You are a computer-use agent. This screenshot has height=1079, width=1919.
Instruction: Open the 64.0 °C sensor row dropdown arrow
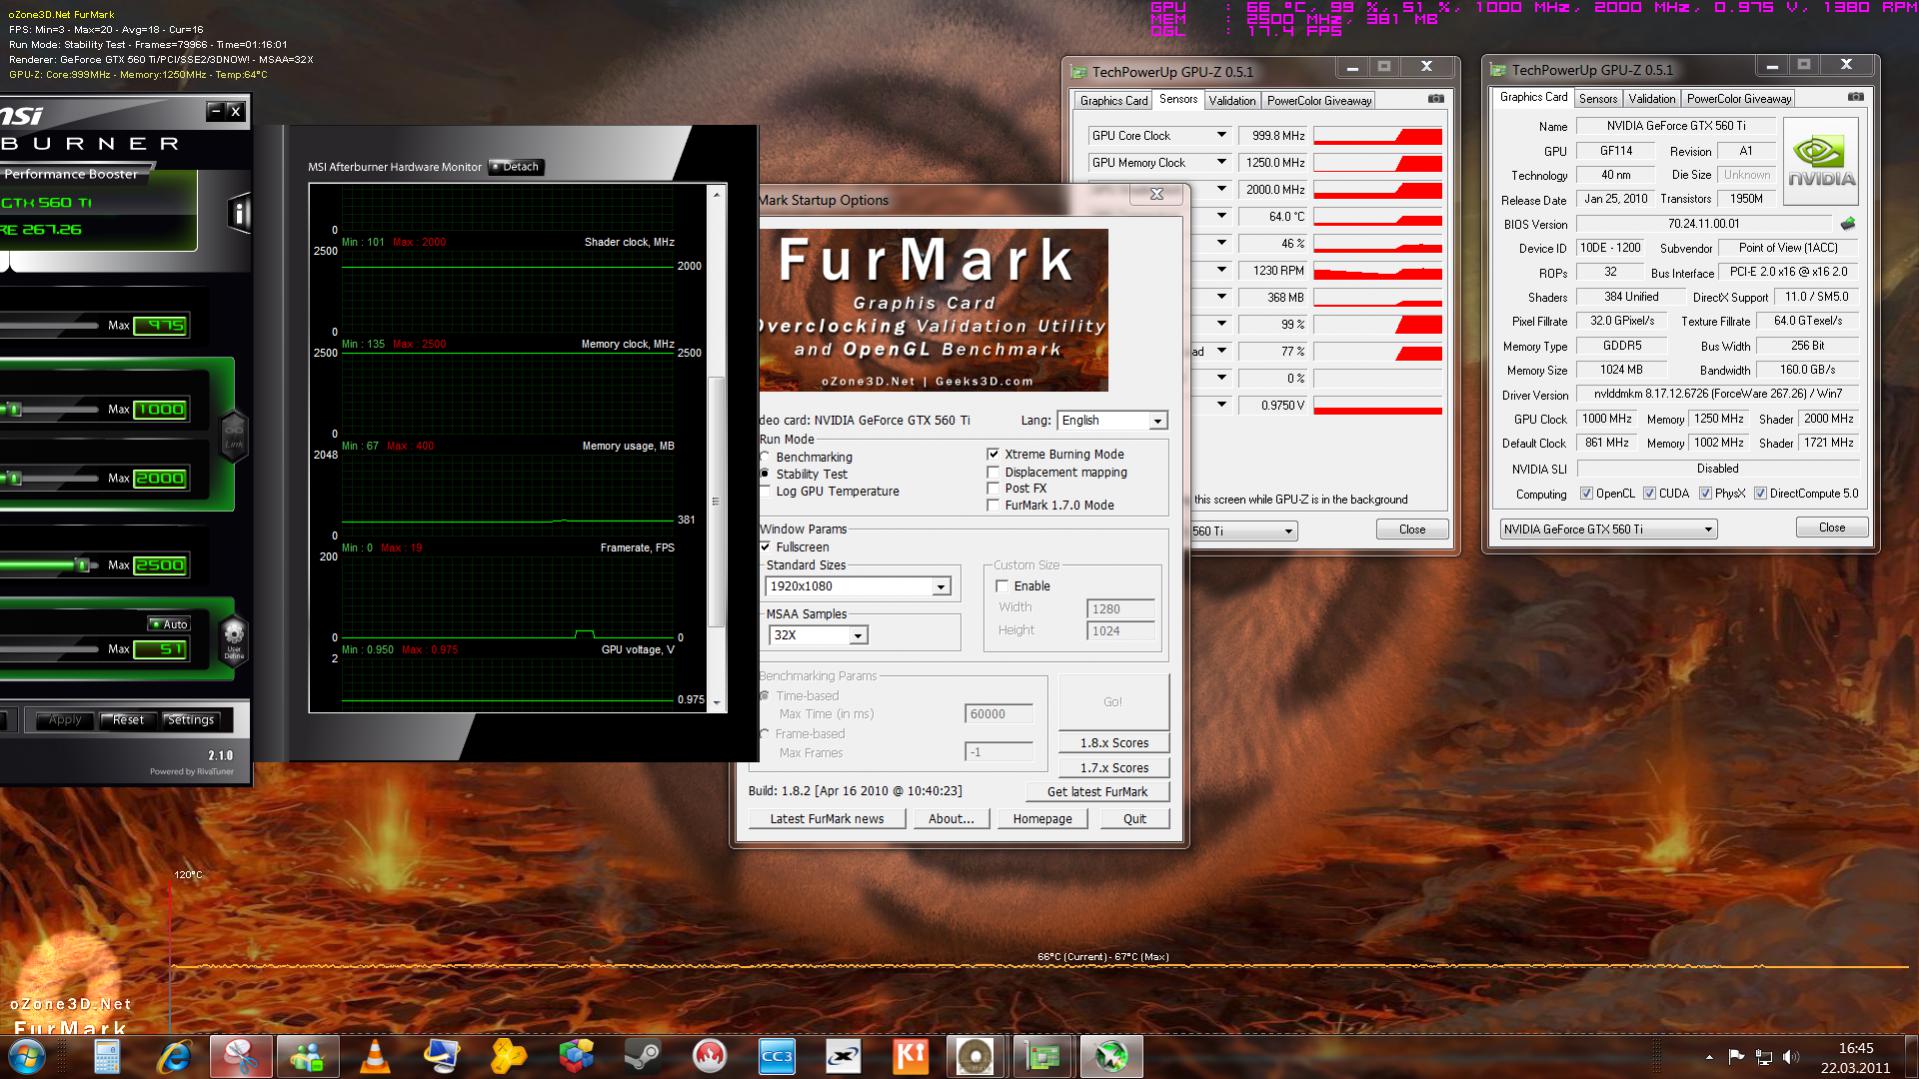pyautogui.click(x=1221, y=216)
